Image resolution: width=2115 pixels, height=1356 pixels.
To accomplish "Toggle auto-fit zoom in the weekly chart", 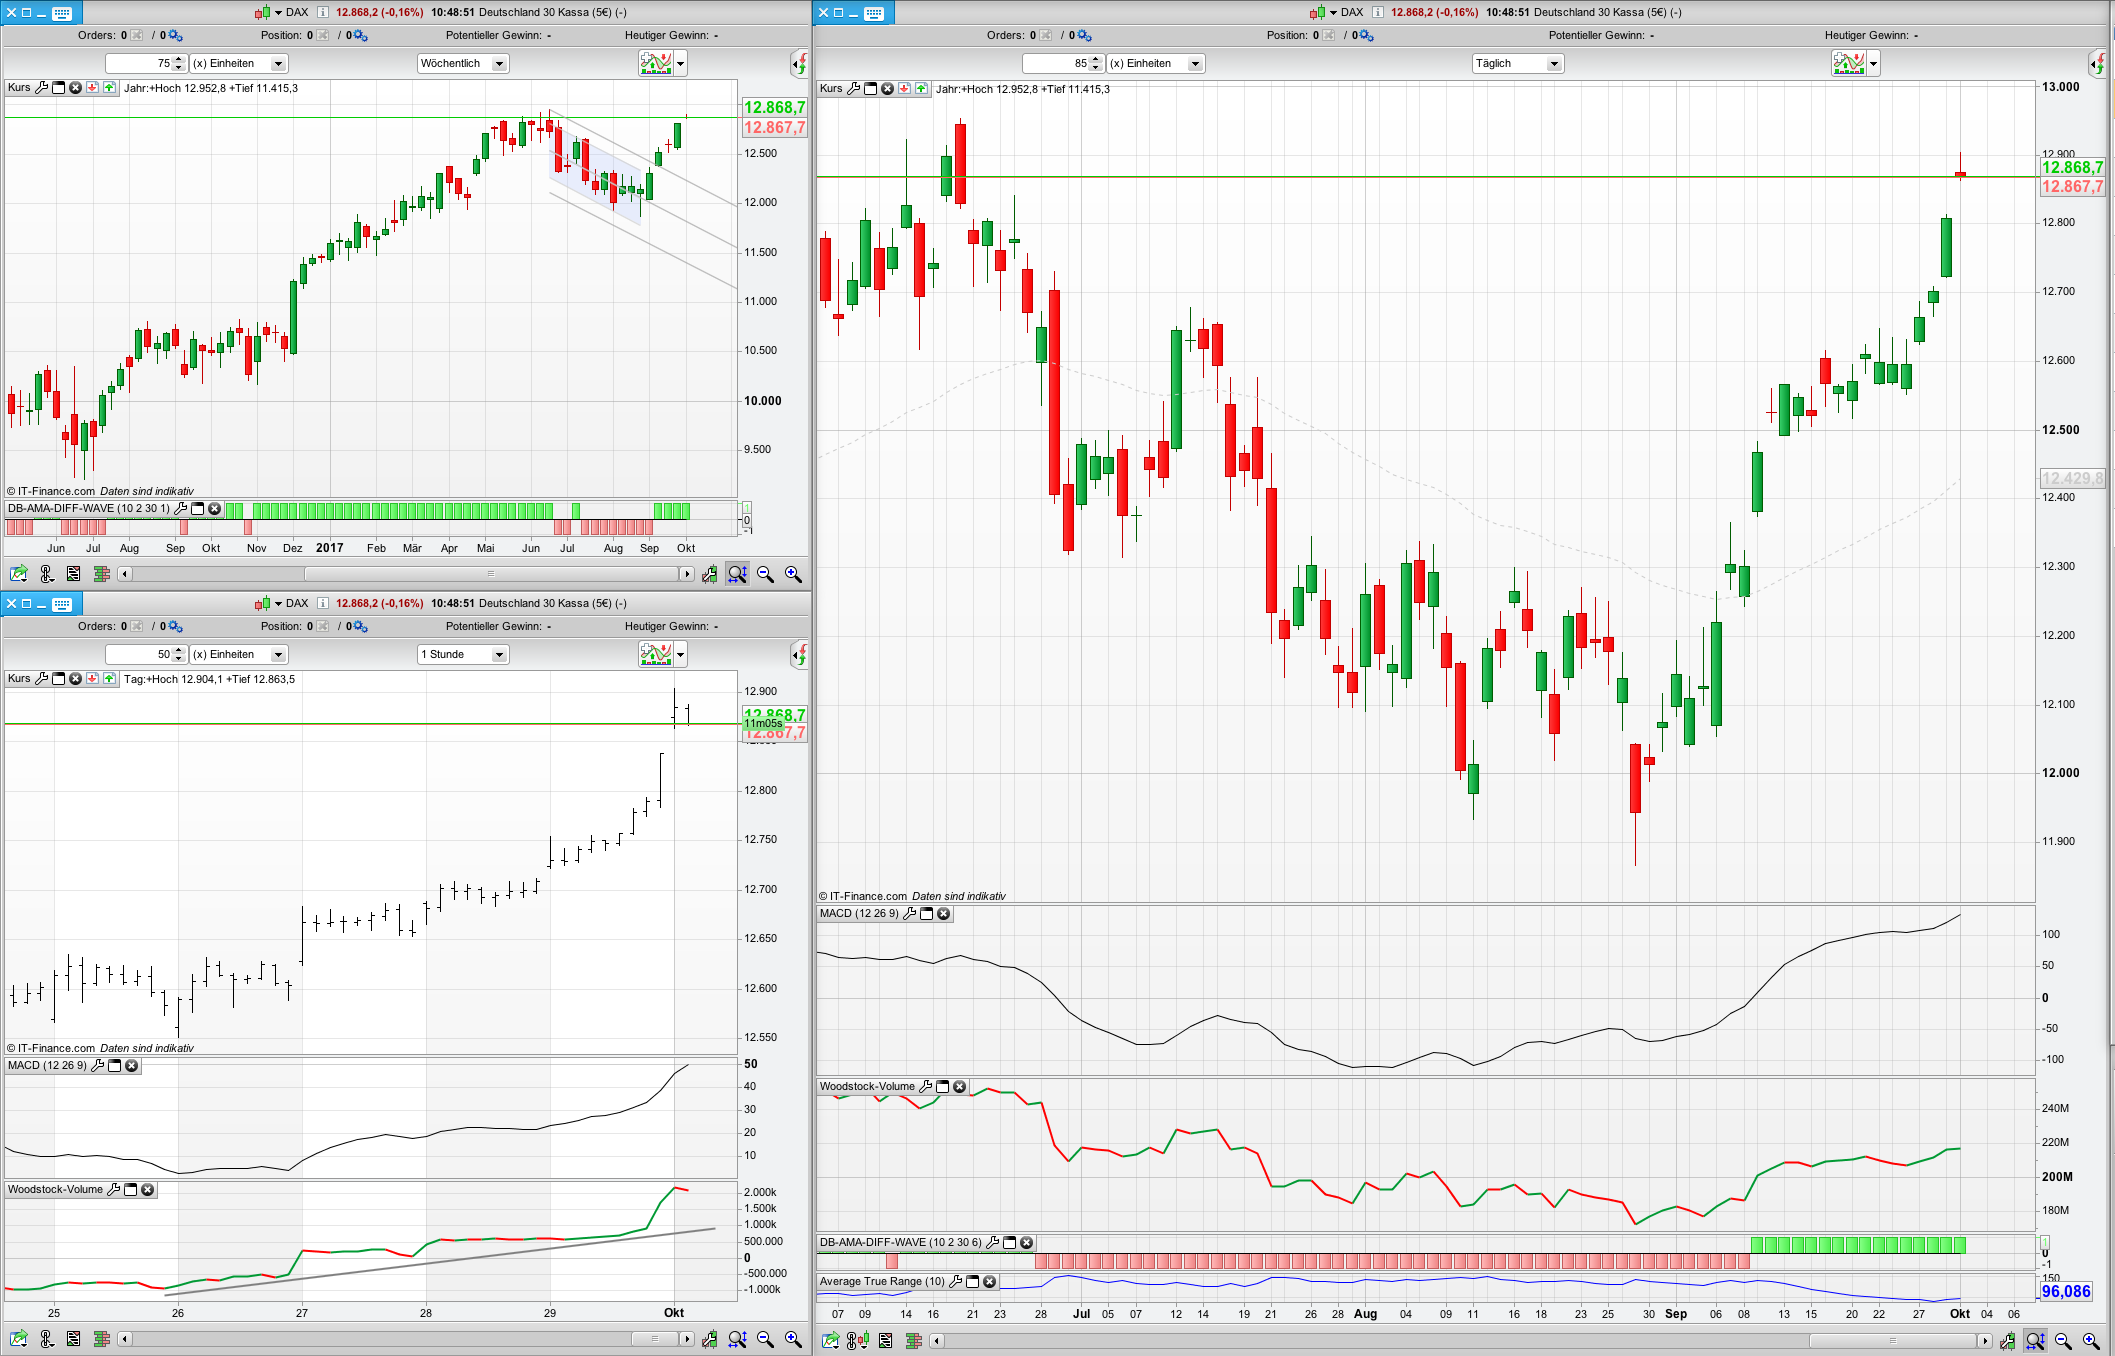I will 737,574.
